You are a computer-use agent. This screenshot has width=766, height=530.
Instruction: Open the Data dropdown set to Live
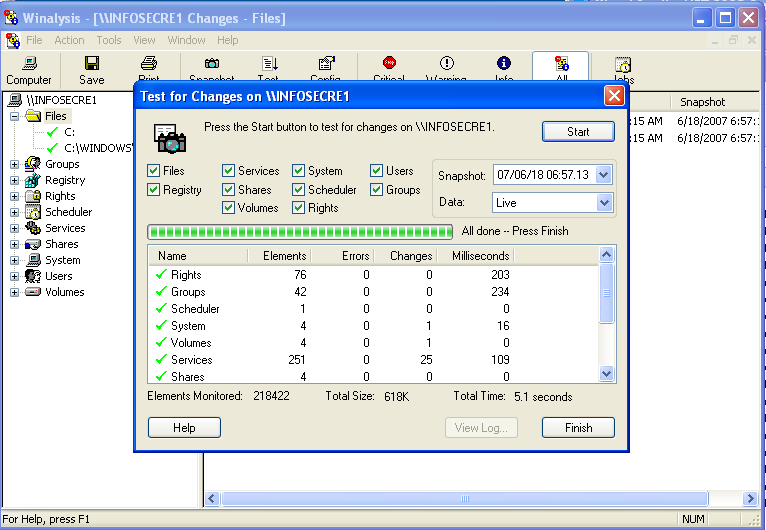pyautogui.click(x=604, y=203)
